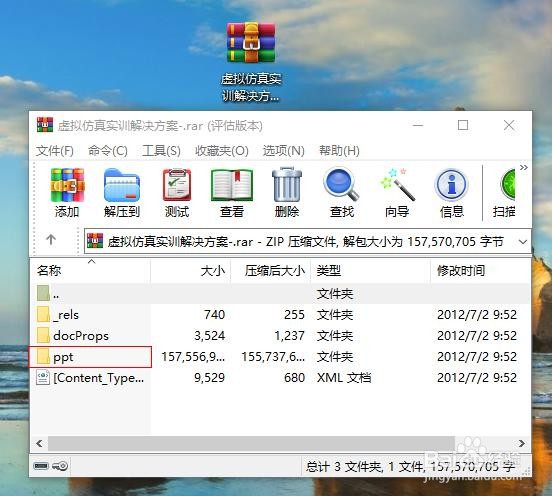Click the WinRAR title bar icon
The width and height of the screenshot is (552, 496).
[x=45, y=125]
